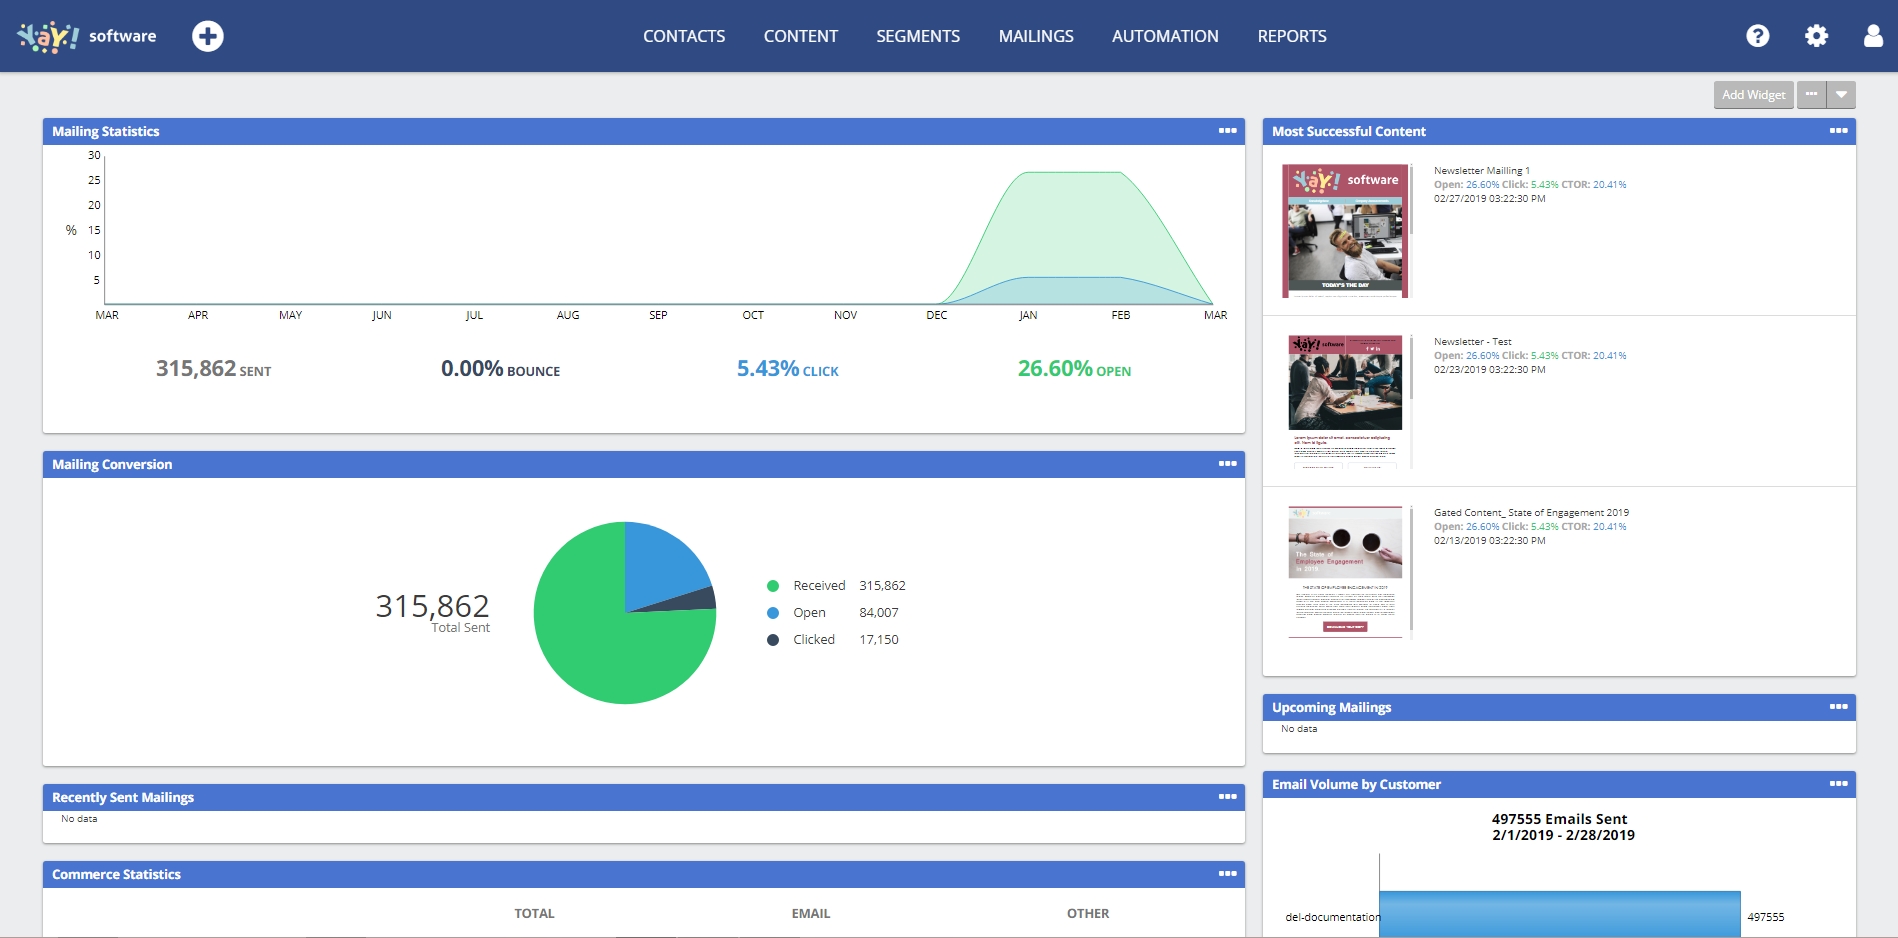
Task: Open the user profile icon
Action: tap(1874, 36)
